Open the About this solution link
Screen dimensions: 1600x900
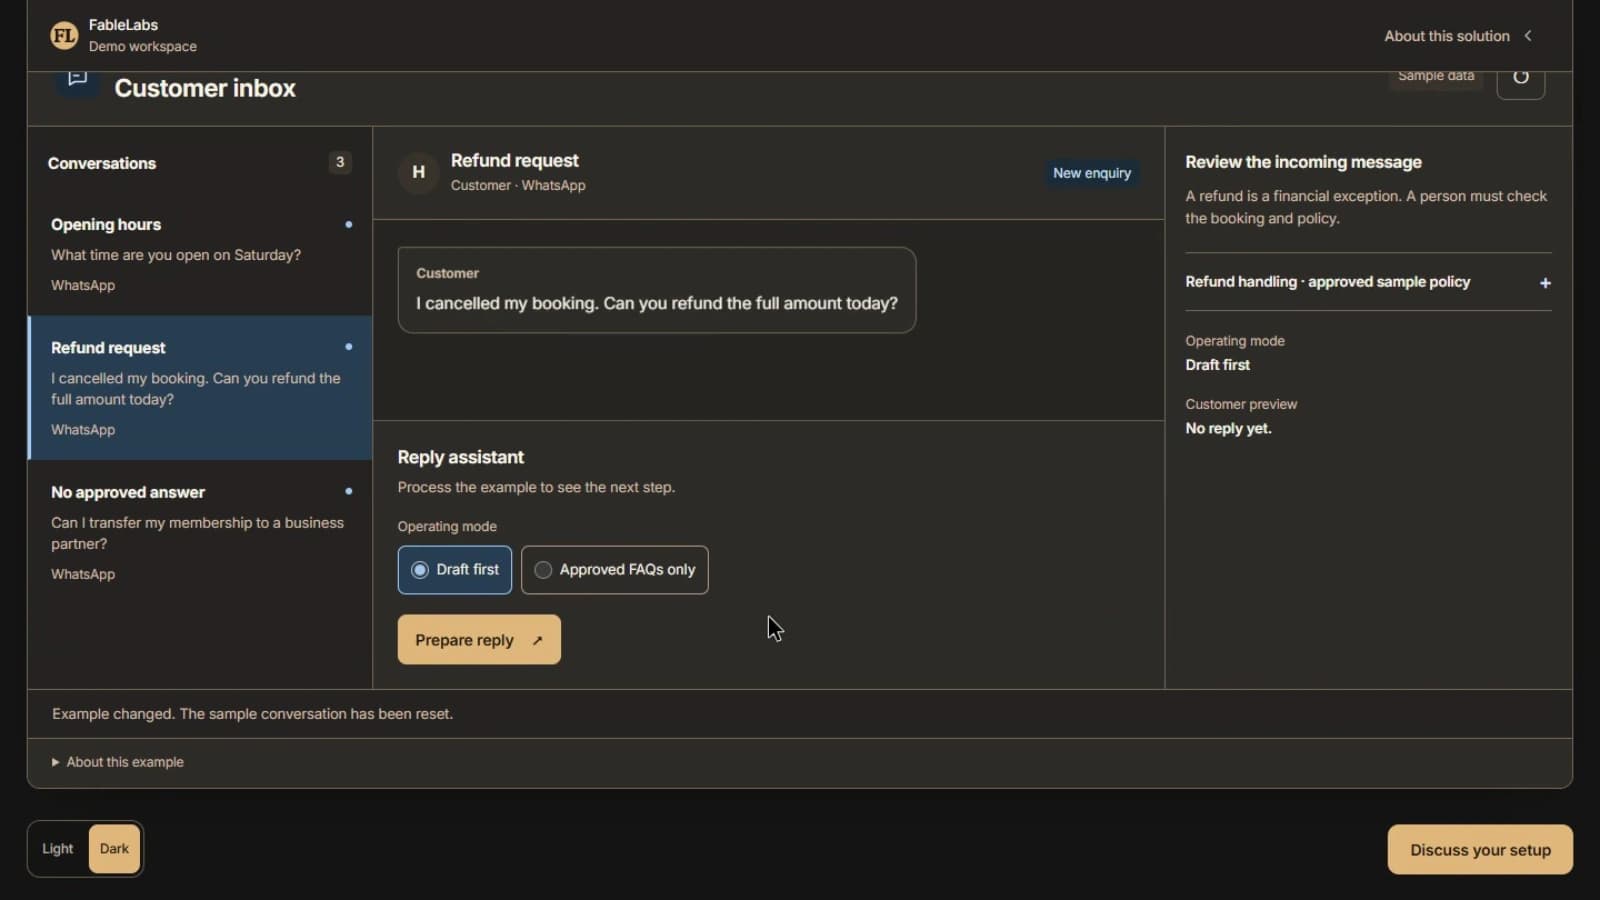tap(1446, 36)
